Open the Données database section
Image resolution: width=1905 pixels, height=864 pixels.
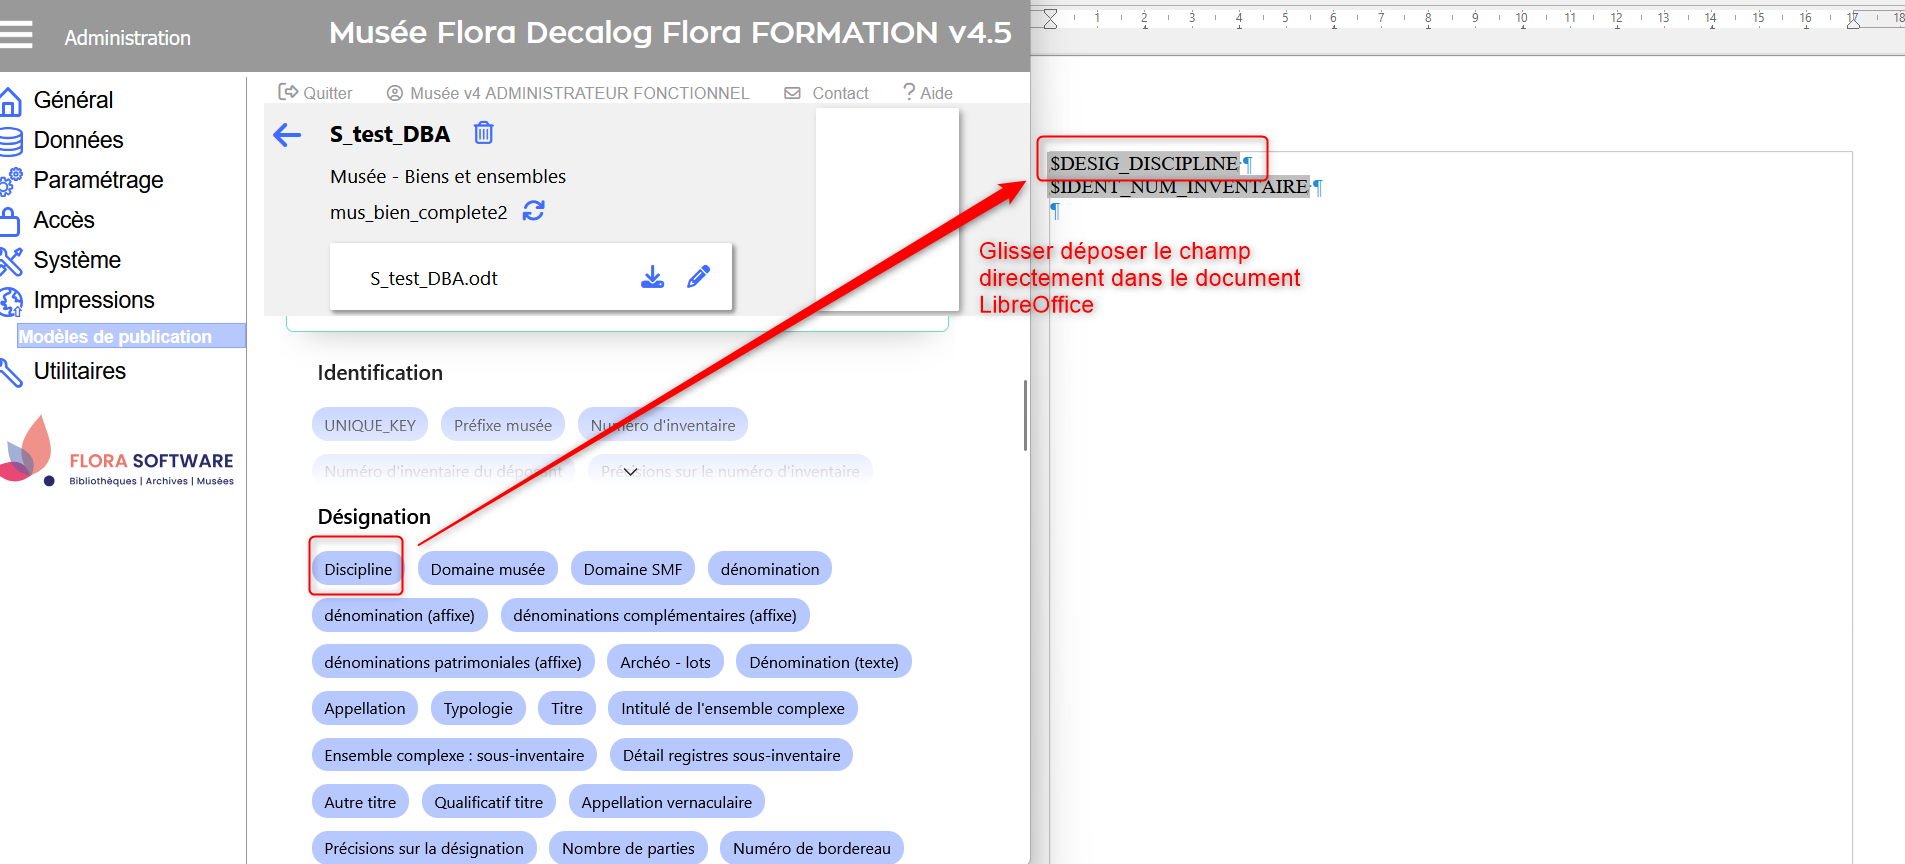[78, 140]
